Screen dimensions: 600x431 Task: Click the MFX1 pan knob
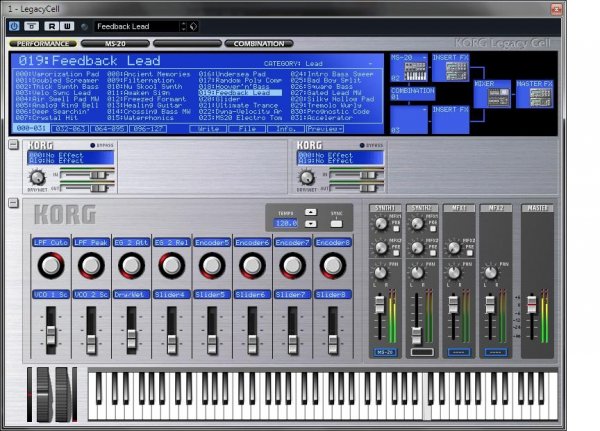point(454,273)
